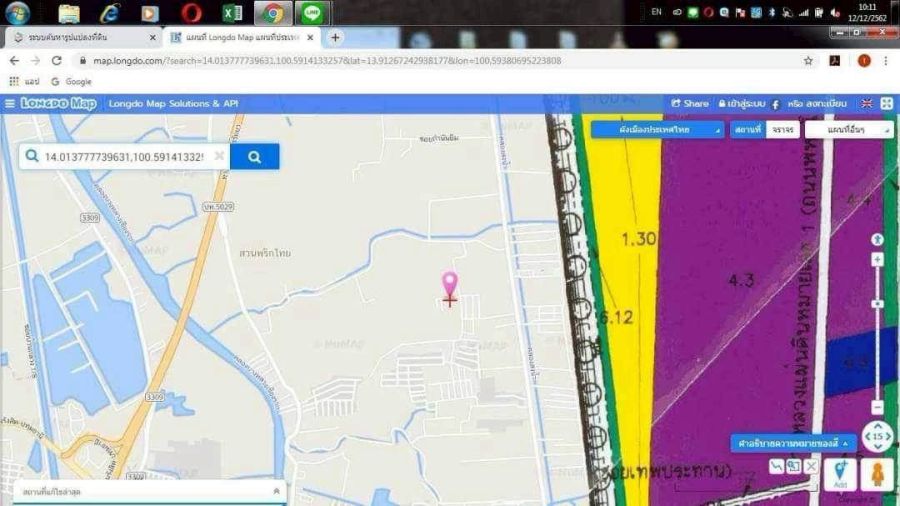This screenshot has width=900, height=506.
Task: Switch language using UK flag icon
Action: 866,104
